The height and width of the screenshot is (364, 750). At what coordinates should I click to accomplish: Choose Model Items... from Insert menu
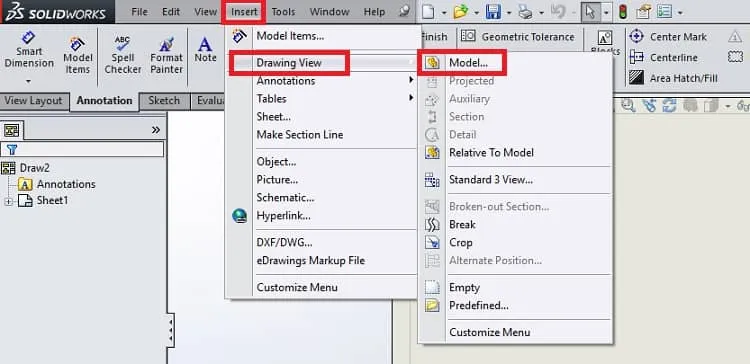290,36
